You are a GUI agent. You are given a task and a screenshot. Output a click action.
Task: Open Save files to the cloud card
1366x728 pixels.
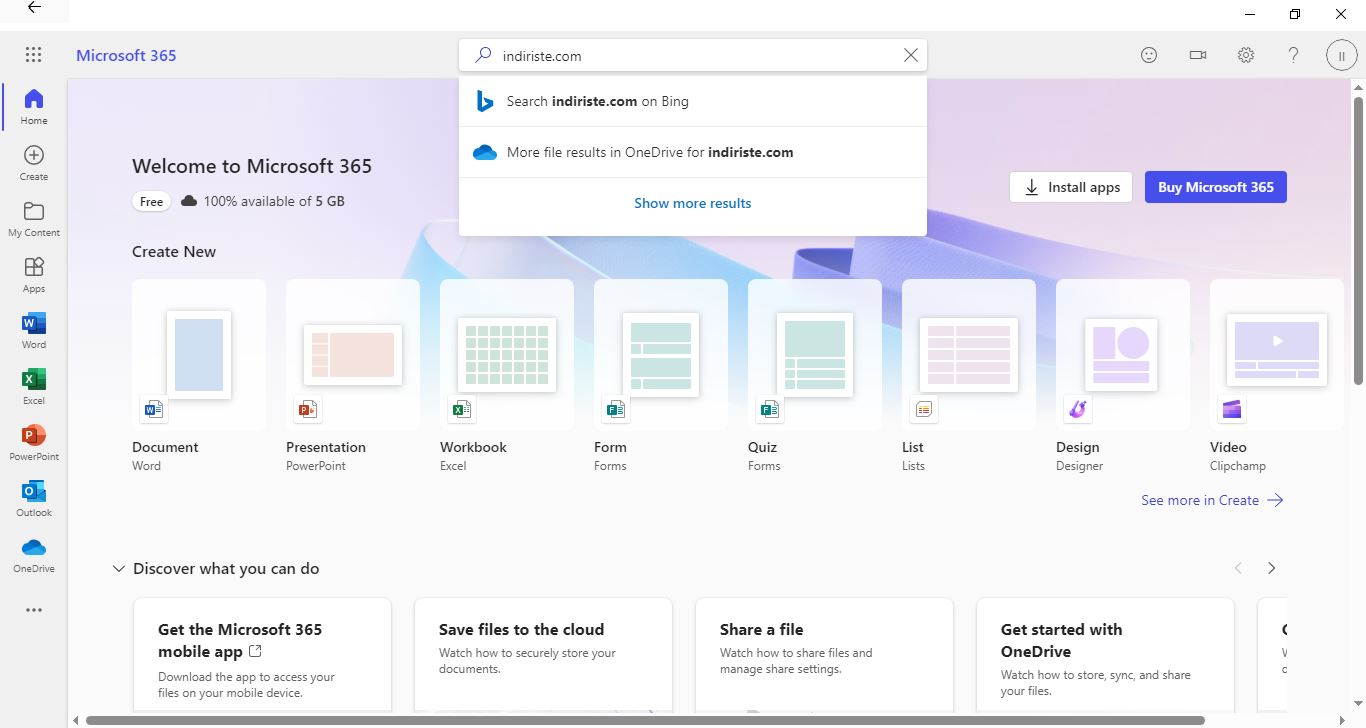(x=543, y=656)
